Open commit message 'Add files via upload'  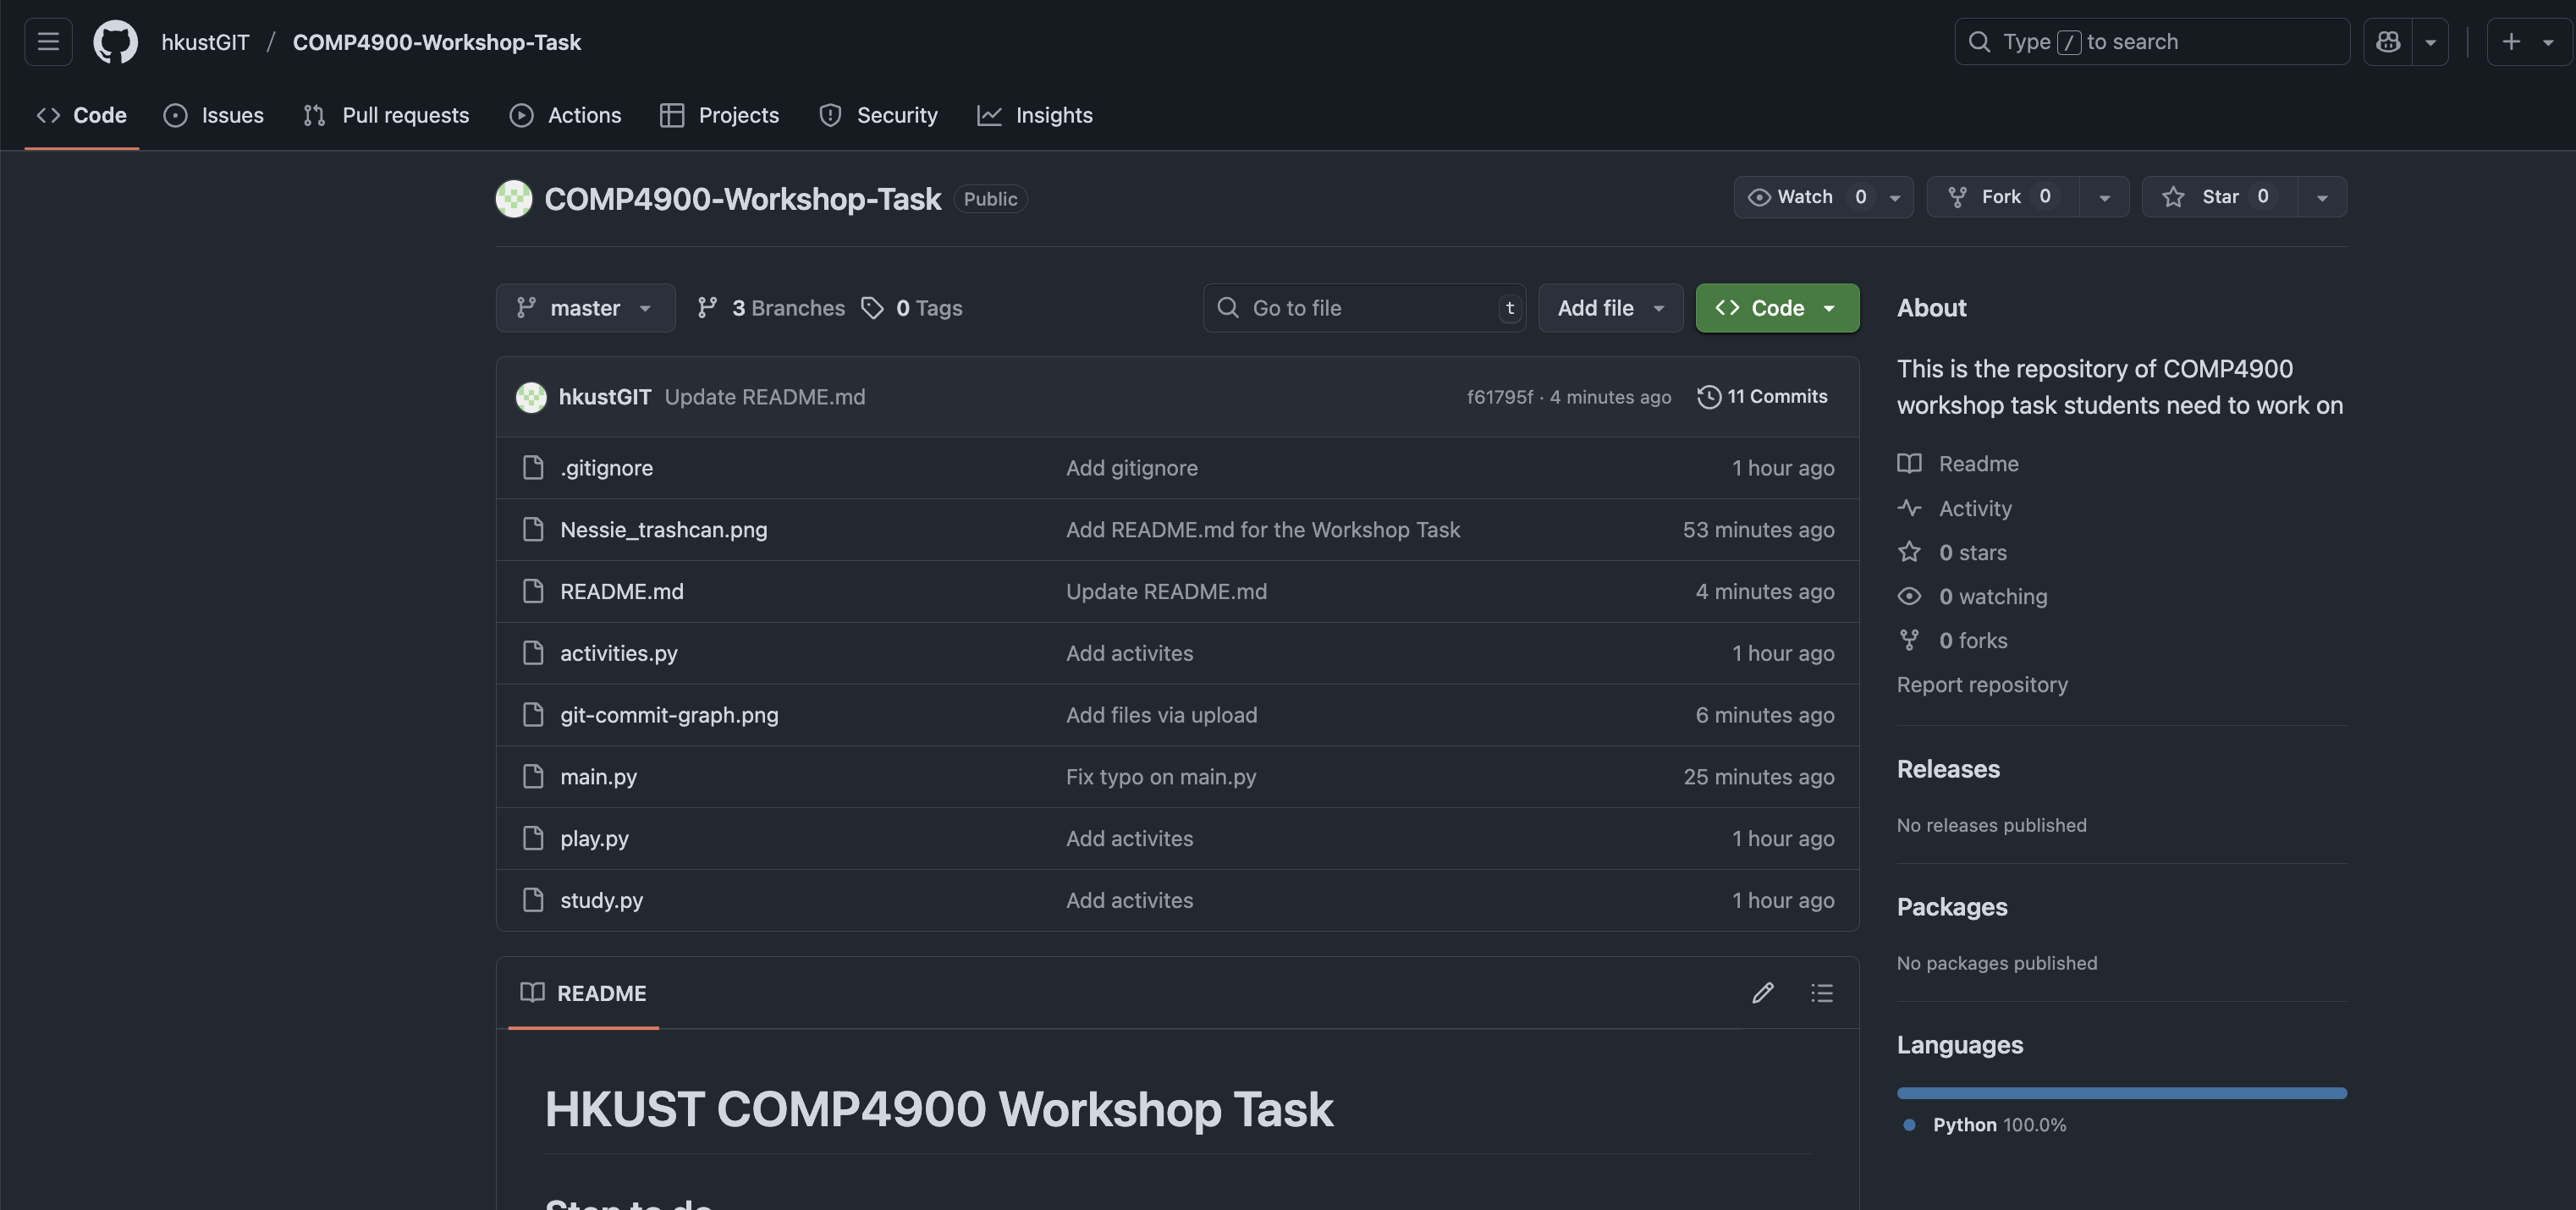pos(1162,715)
